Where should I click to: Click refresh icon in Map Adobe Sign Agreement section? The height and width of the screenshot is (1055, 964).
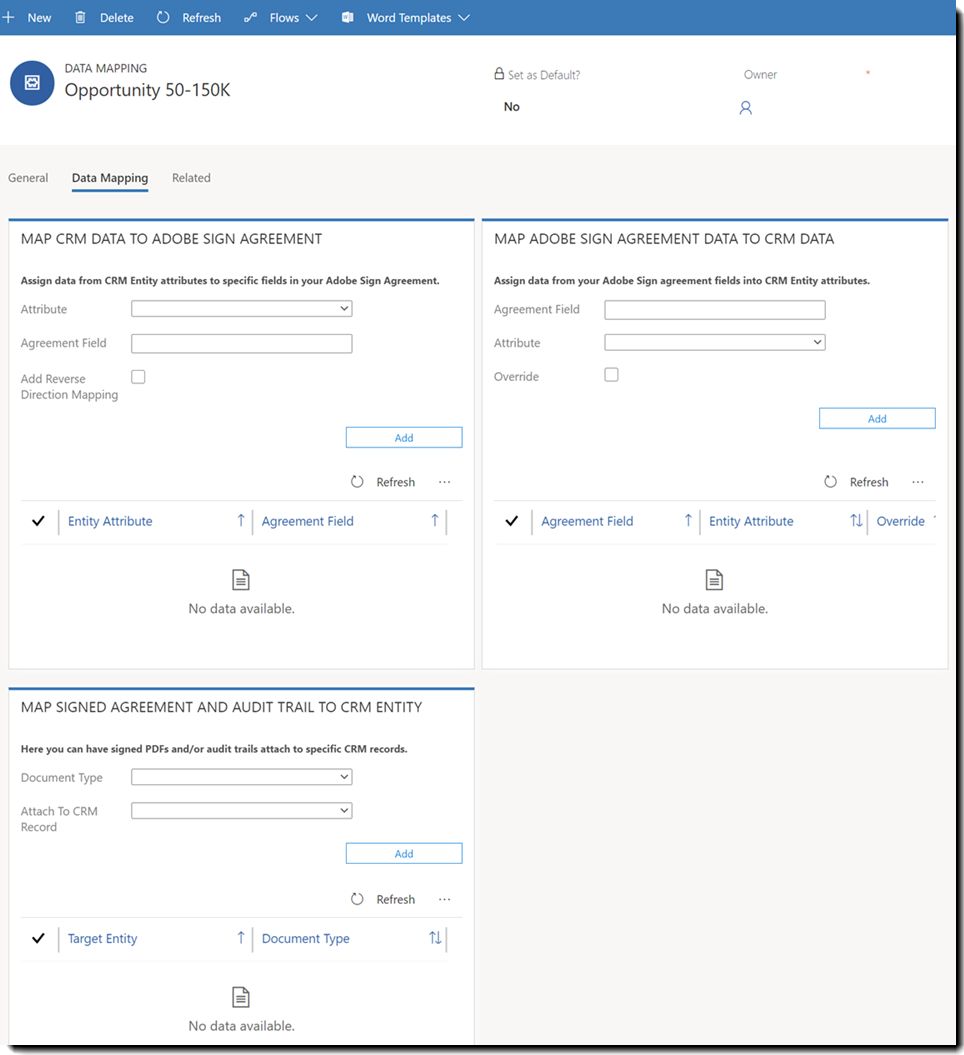click(x=831, y=482)
